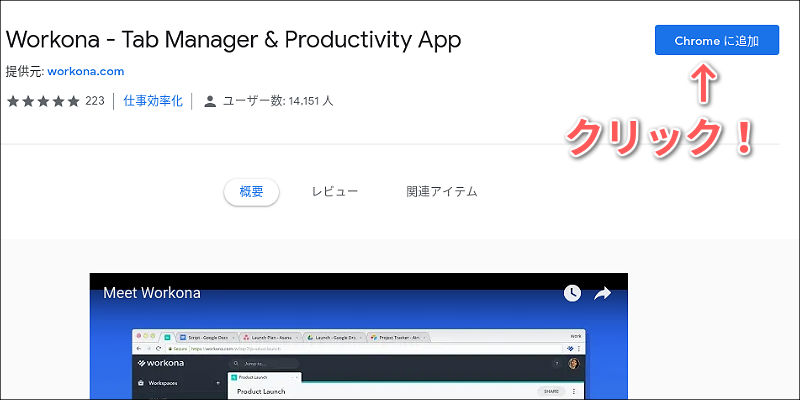This screenshot has height=400, width=800.
Task: Click the share arrow icon on video
Action: point(603,293)
